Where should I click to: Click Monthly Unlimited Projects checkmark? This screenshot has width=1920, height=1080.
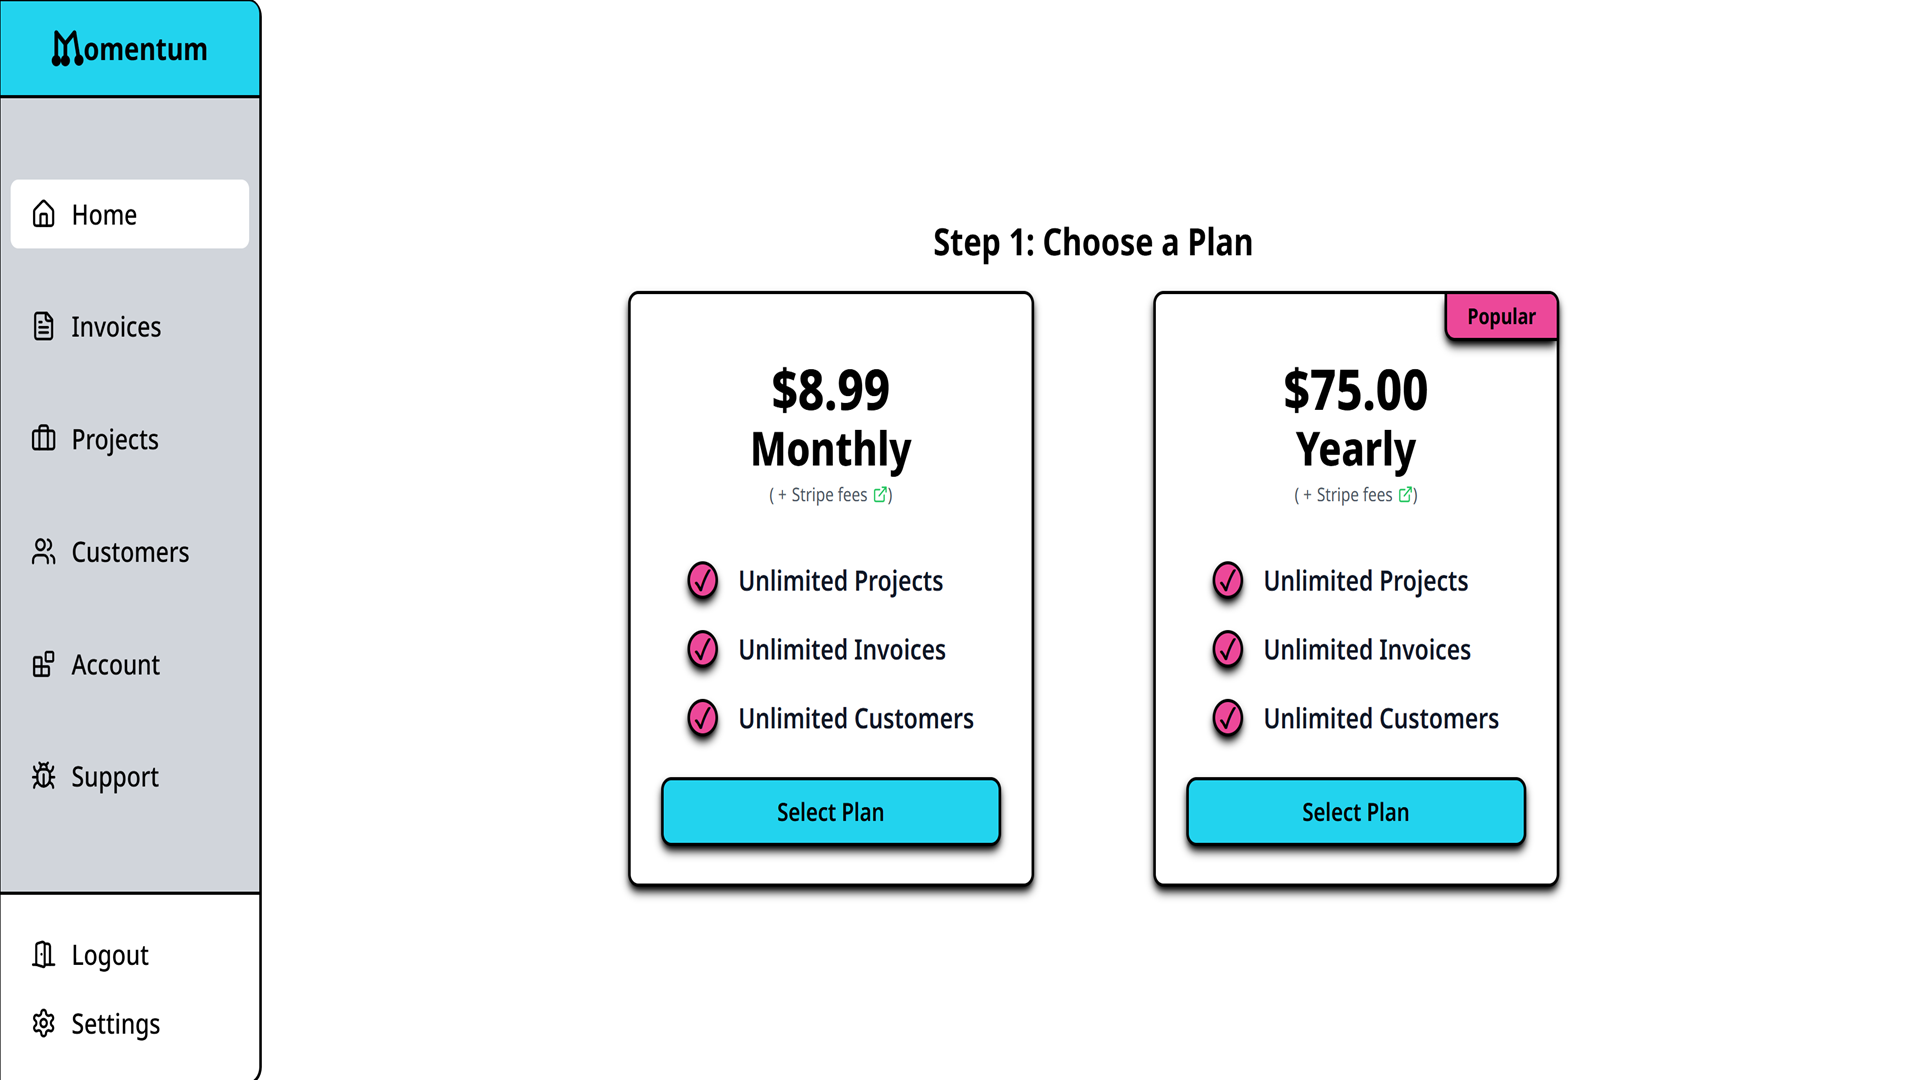(x=703, y=580)
